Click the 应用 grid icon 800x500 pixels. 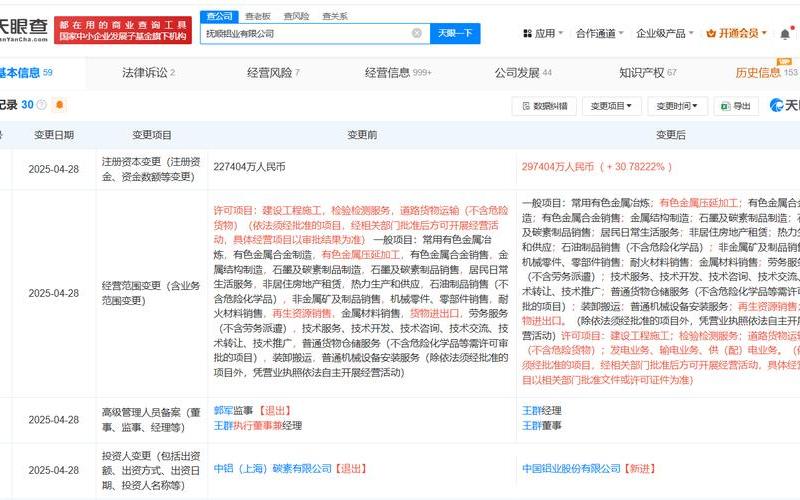pyautogui.click(x=527, y=33)
